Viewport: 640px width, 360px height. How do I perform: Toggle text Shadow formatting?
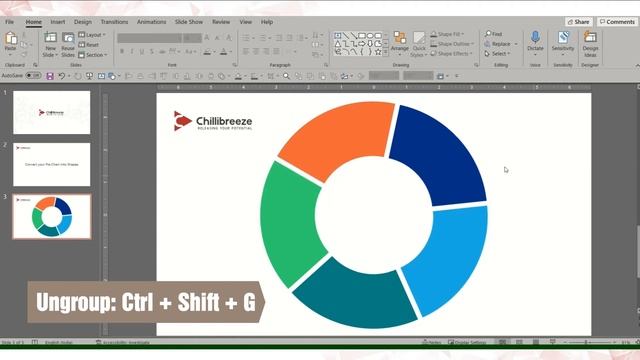pos(152,52)
